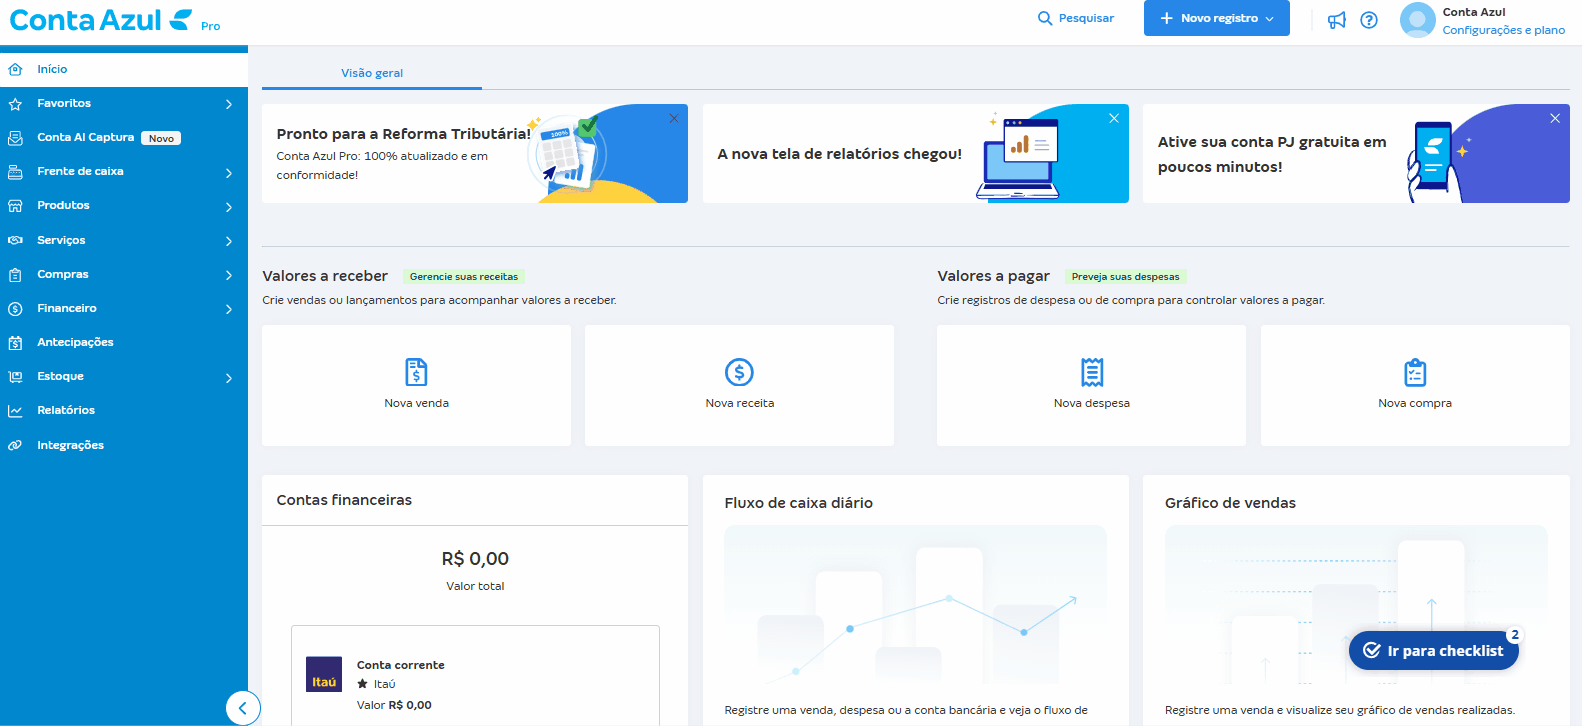Expand the Financeiro submenu chevron
1582x726 pixels.
(x=229, y=309)
